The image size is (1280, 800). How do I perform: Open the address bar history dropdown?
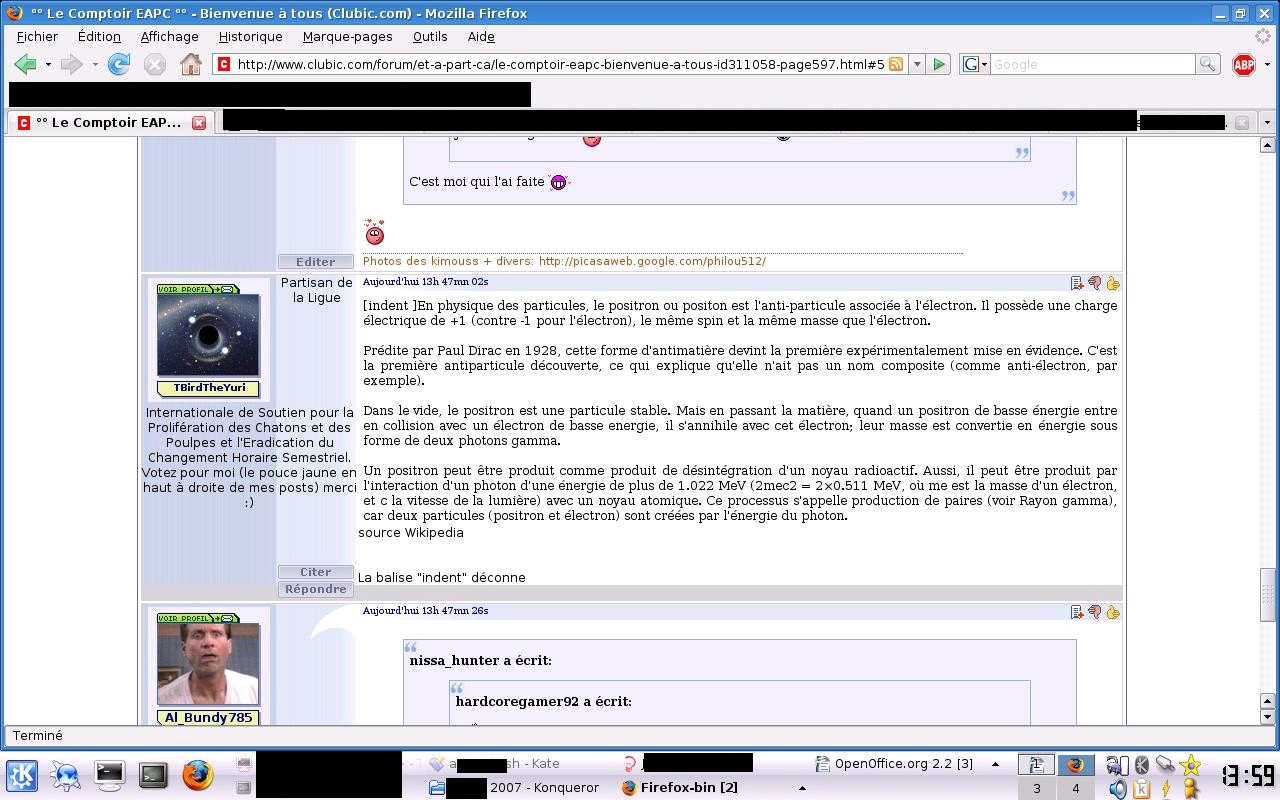916,64
